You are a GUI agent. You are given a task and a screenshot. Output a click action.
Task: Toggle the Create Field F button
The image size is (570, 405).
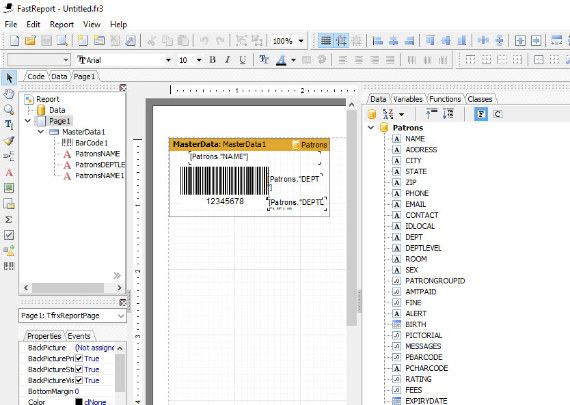(x=481, y=114)
